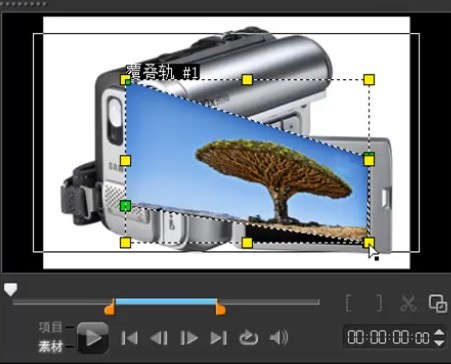Switch to 项目 (Project) playback mode
The height and width of the screenshot is (364, 451).
[x=51, y=327]
